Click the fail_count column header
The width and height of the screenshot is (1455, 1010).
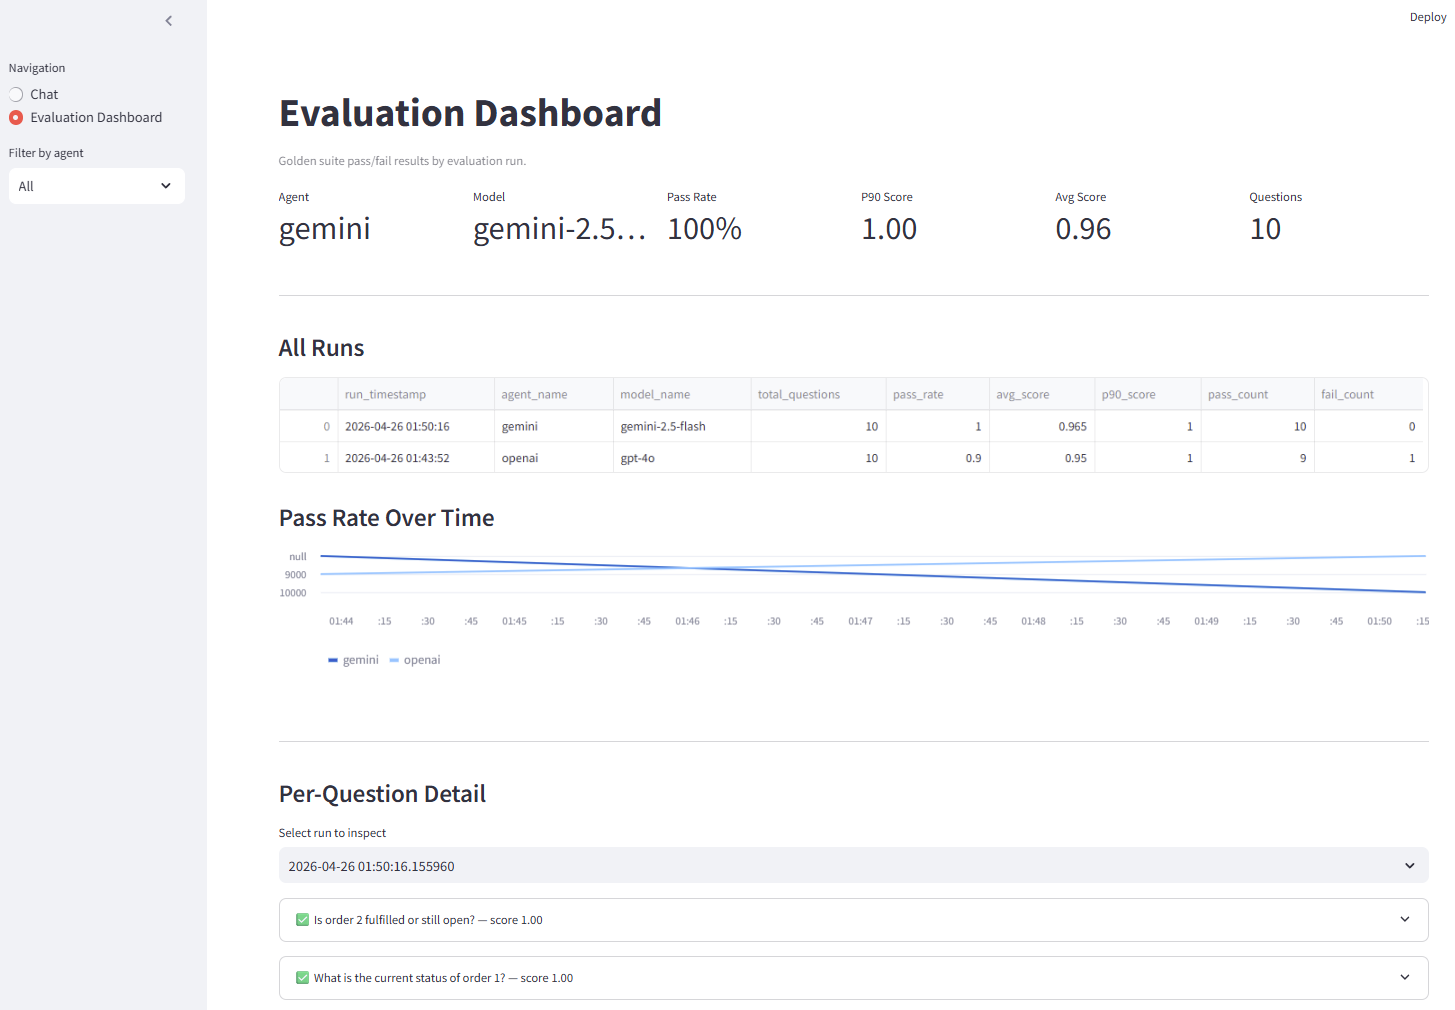coord(1368,394)
